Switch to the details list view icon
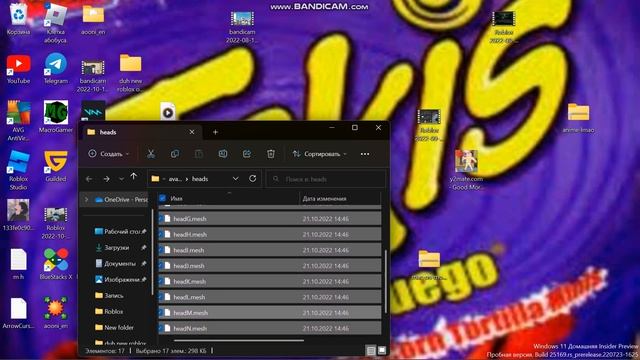Viewport: 640px width, 360px height. tap(371, 351)
